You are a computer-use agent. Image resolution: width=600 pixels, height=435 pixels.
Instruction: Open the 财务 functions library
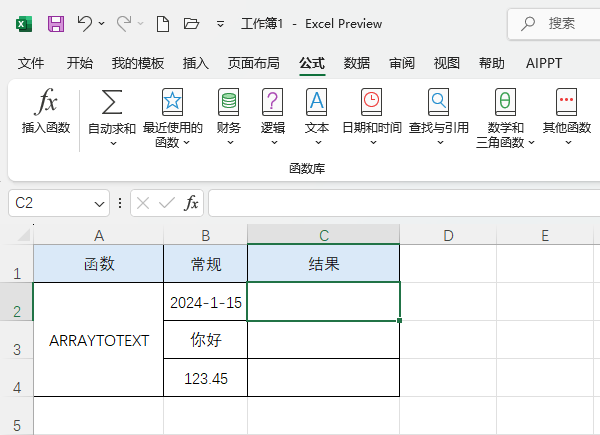(x=228, y=117)
